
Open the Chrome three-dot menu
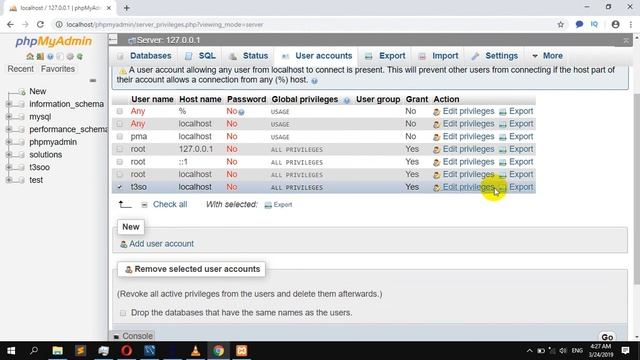click(x=631, y=24)
